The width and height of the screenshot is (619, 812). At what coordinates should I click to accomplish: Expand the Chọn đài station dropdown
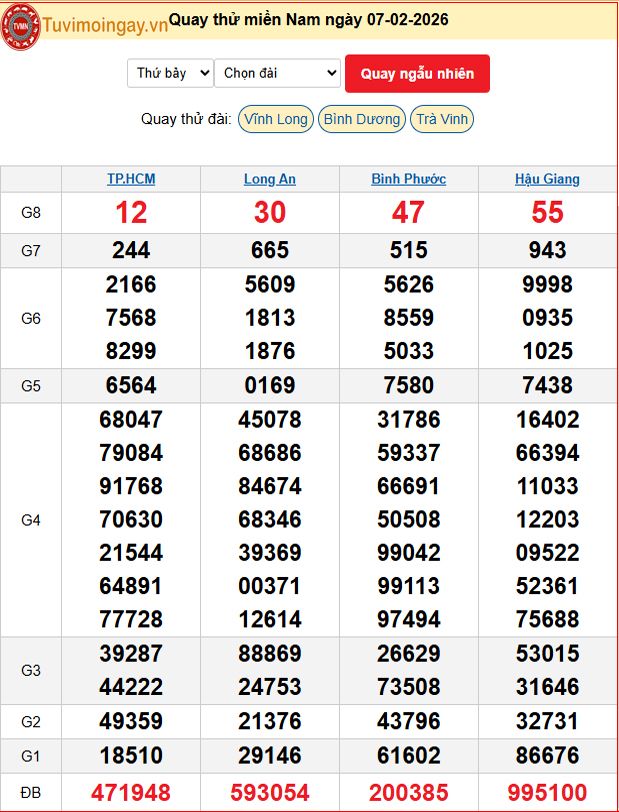pyautogui.click(x=277, y=73)
